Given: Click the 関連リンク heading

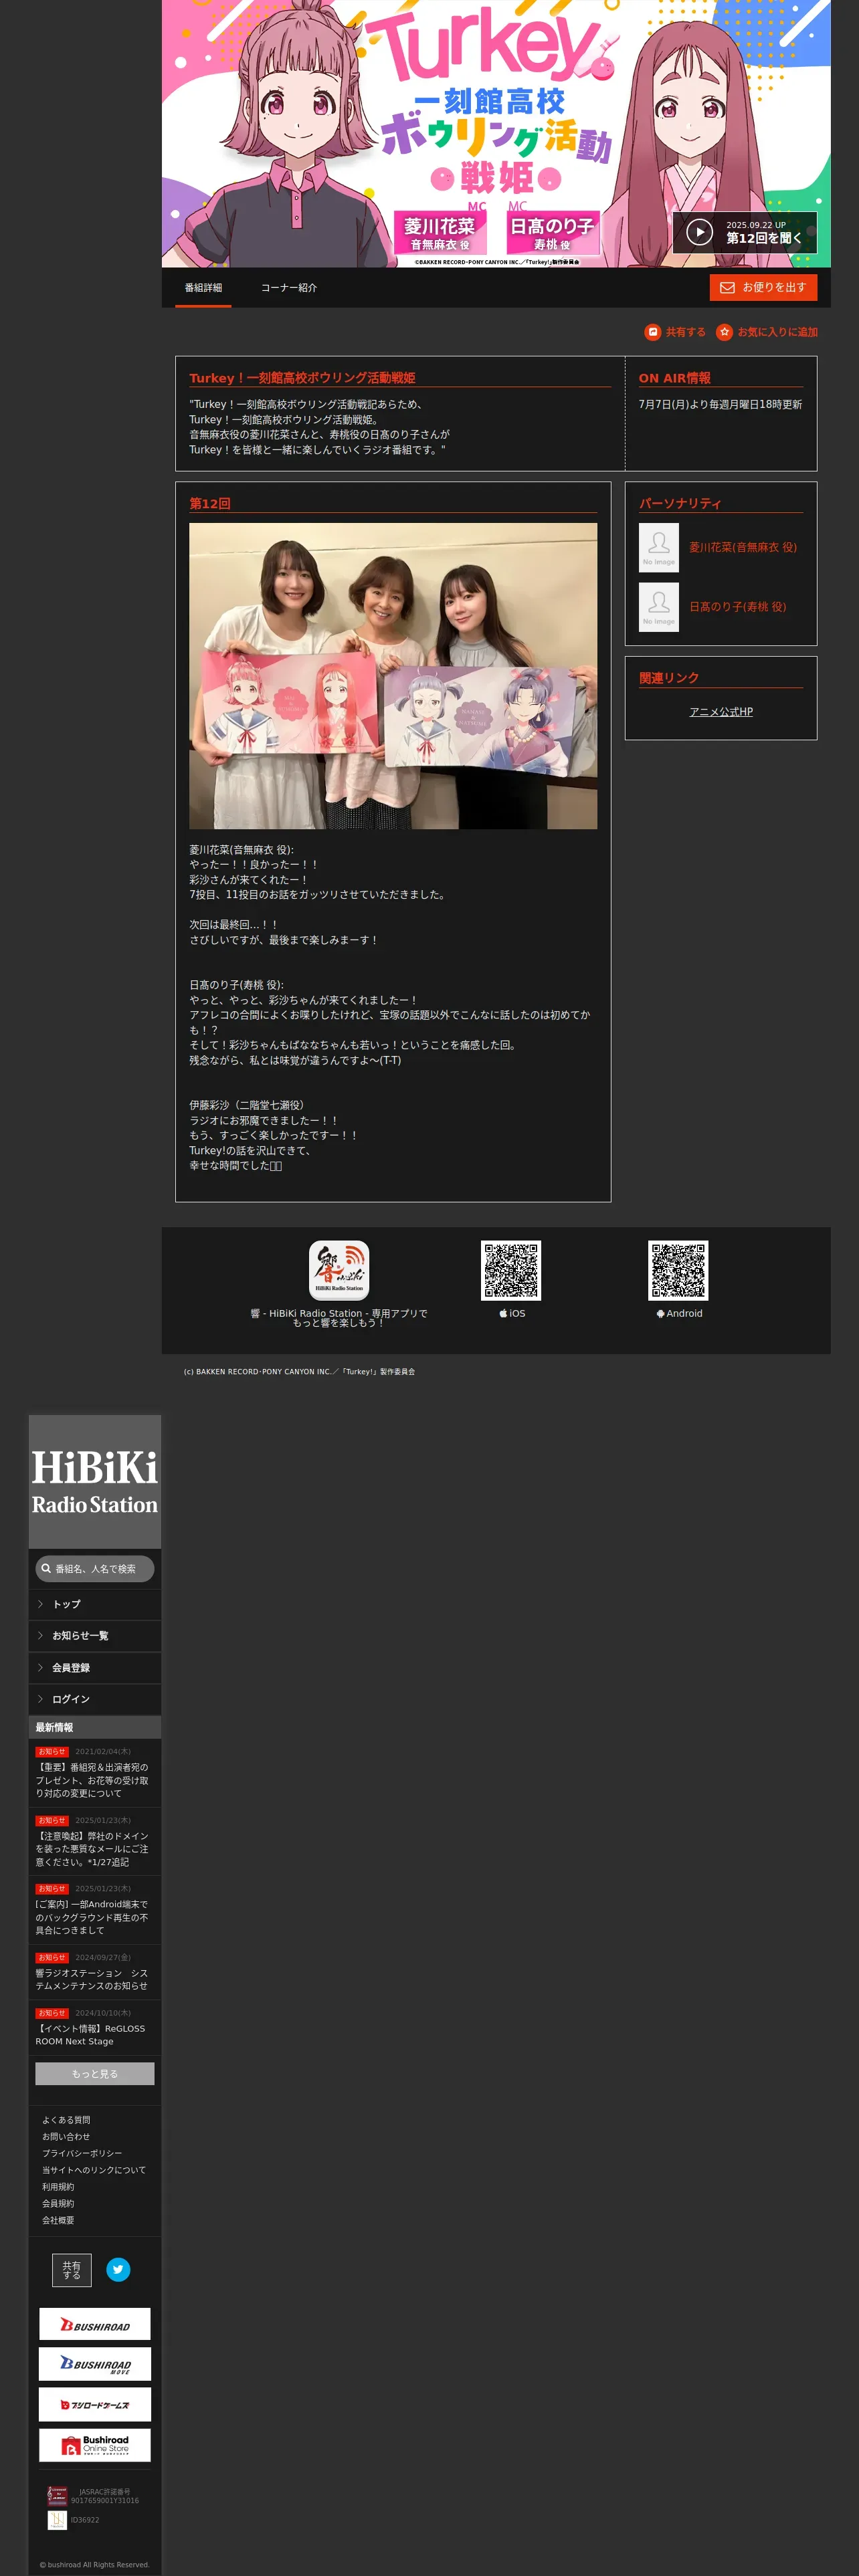Looking at the screenshot, I should point(669,678).
